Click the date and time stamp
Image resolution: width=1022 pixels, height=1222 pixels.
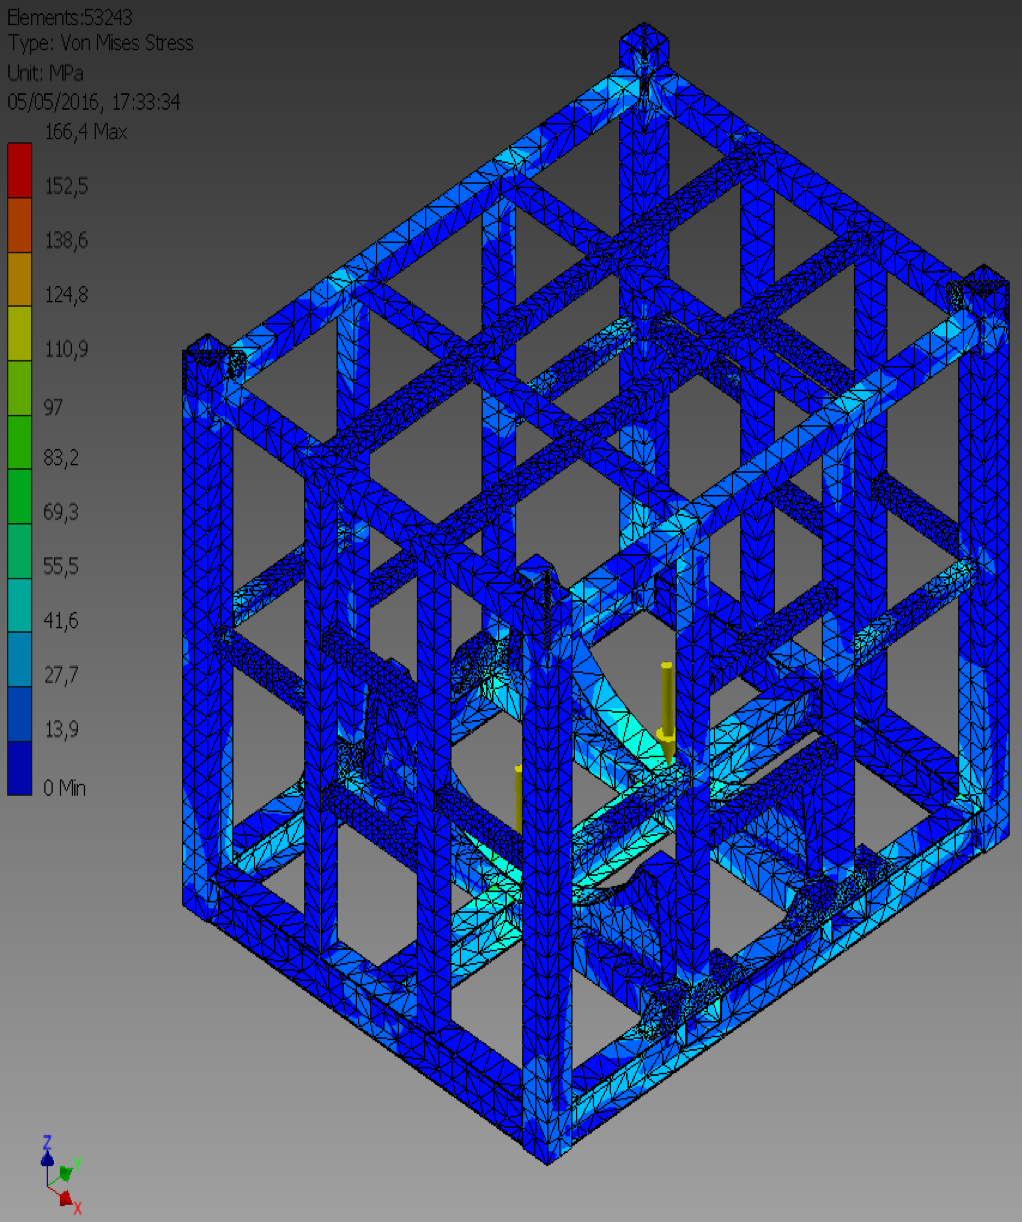(x=94, y=102)
